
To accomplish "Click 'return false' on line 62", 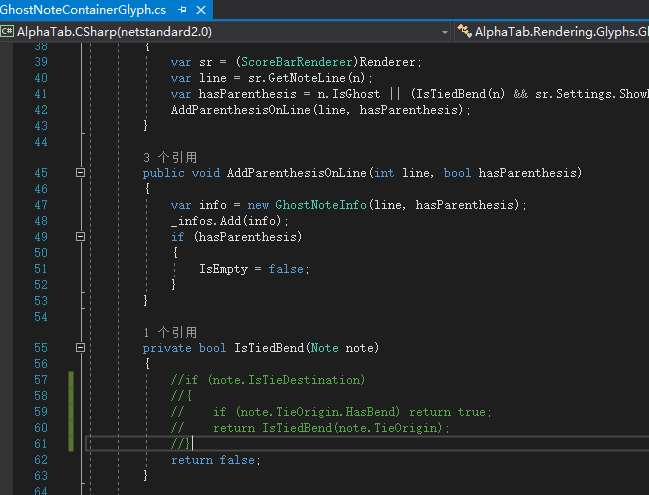I will [213, 460].
